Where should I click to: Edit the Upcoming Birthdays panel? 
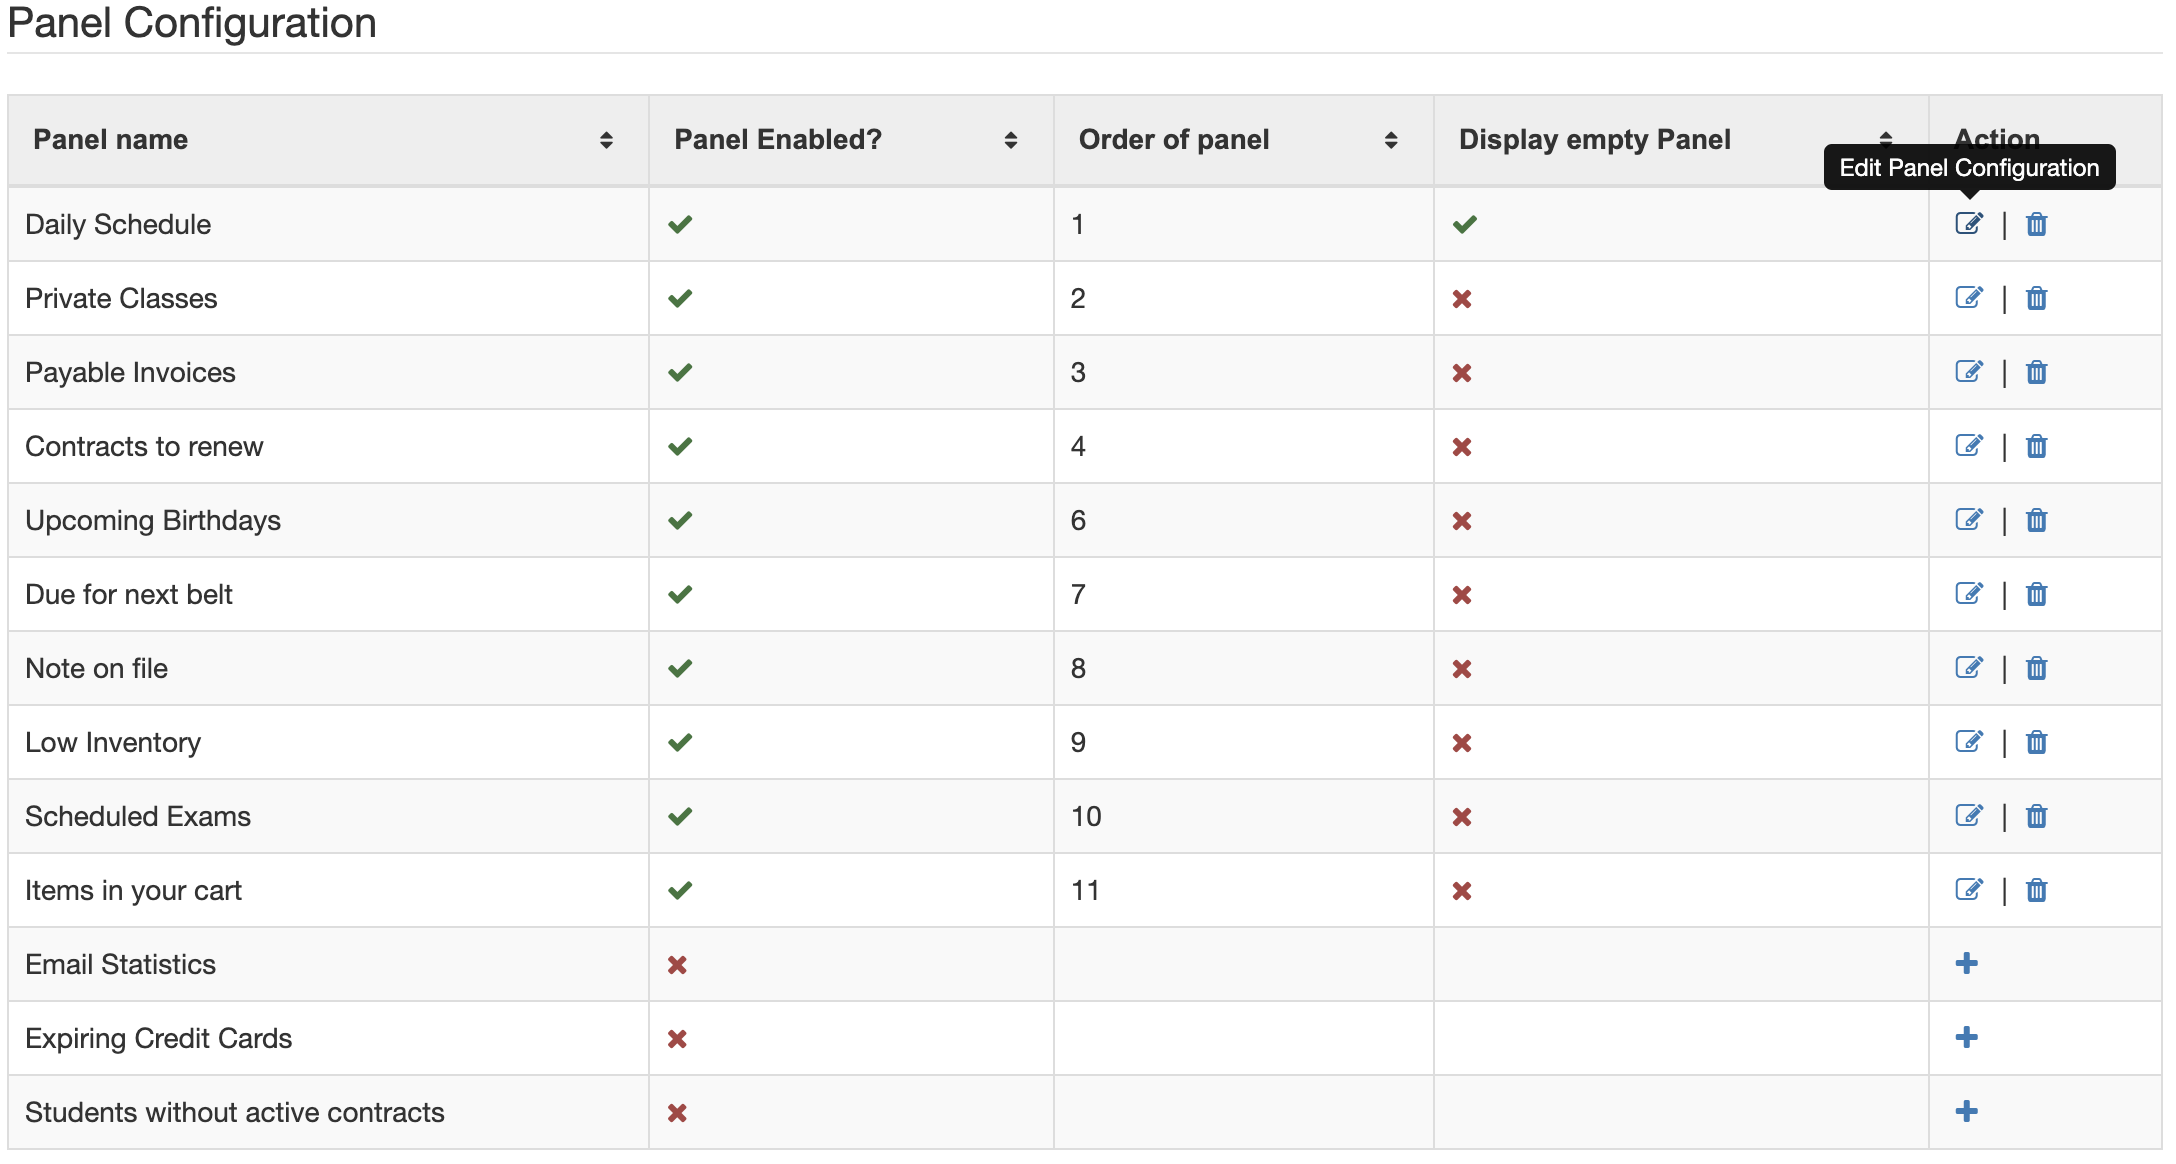pyautogui.click(x=1968, y=520)
